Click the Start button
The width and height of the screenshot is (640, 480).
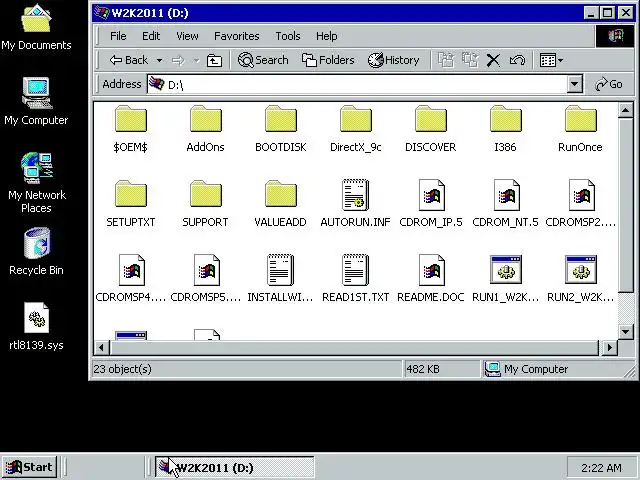(29, 467)
